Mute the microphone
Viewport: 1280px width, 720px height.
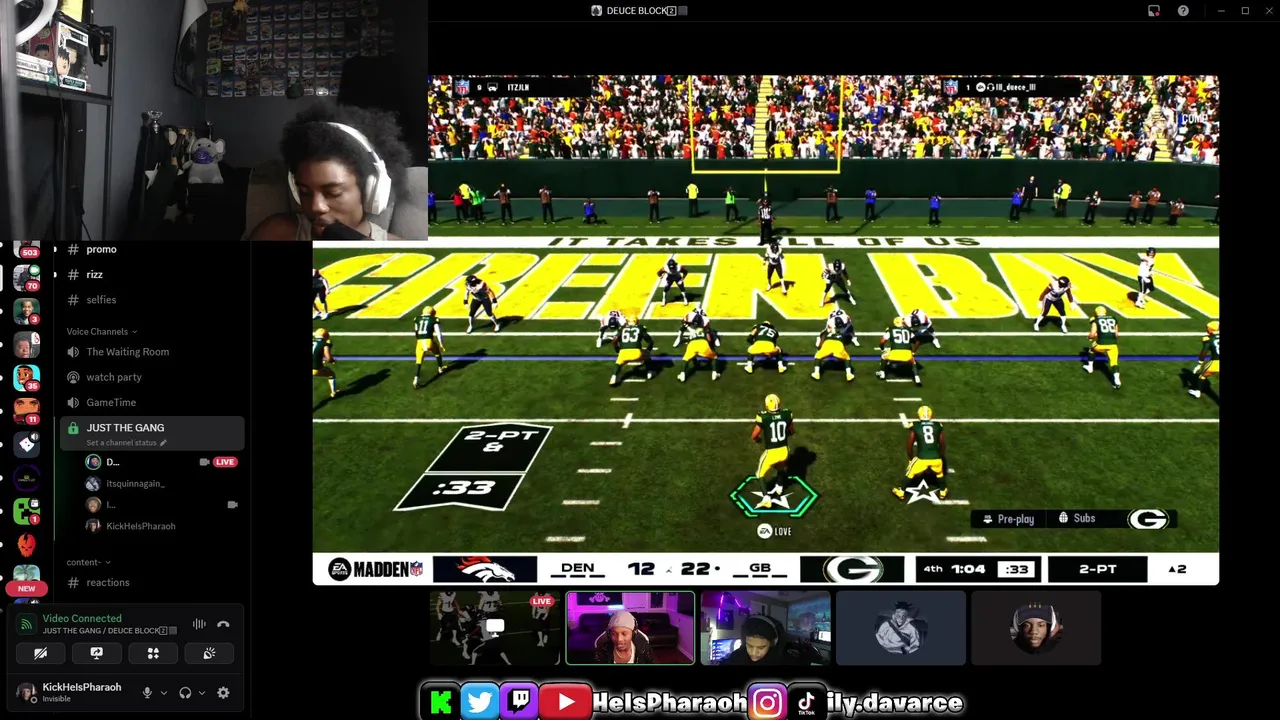click(147, 693)
